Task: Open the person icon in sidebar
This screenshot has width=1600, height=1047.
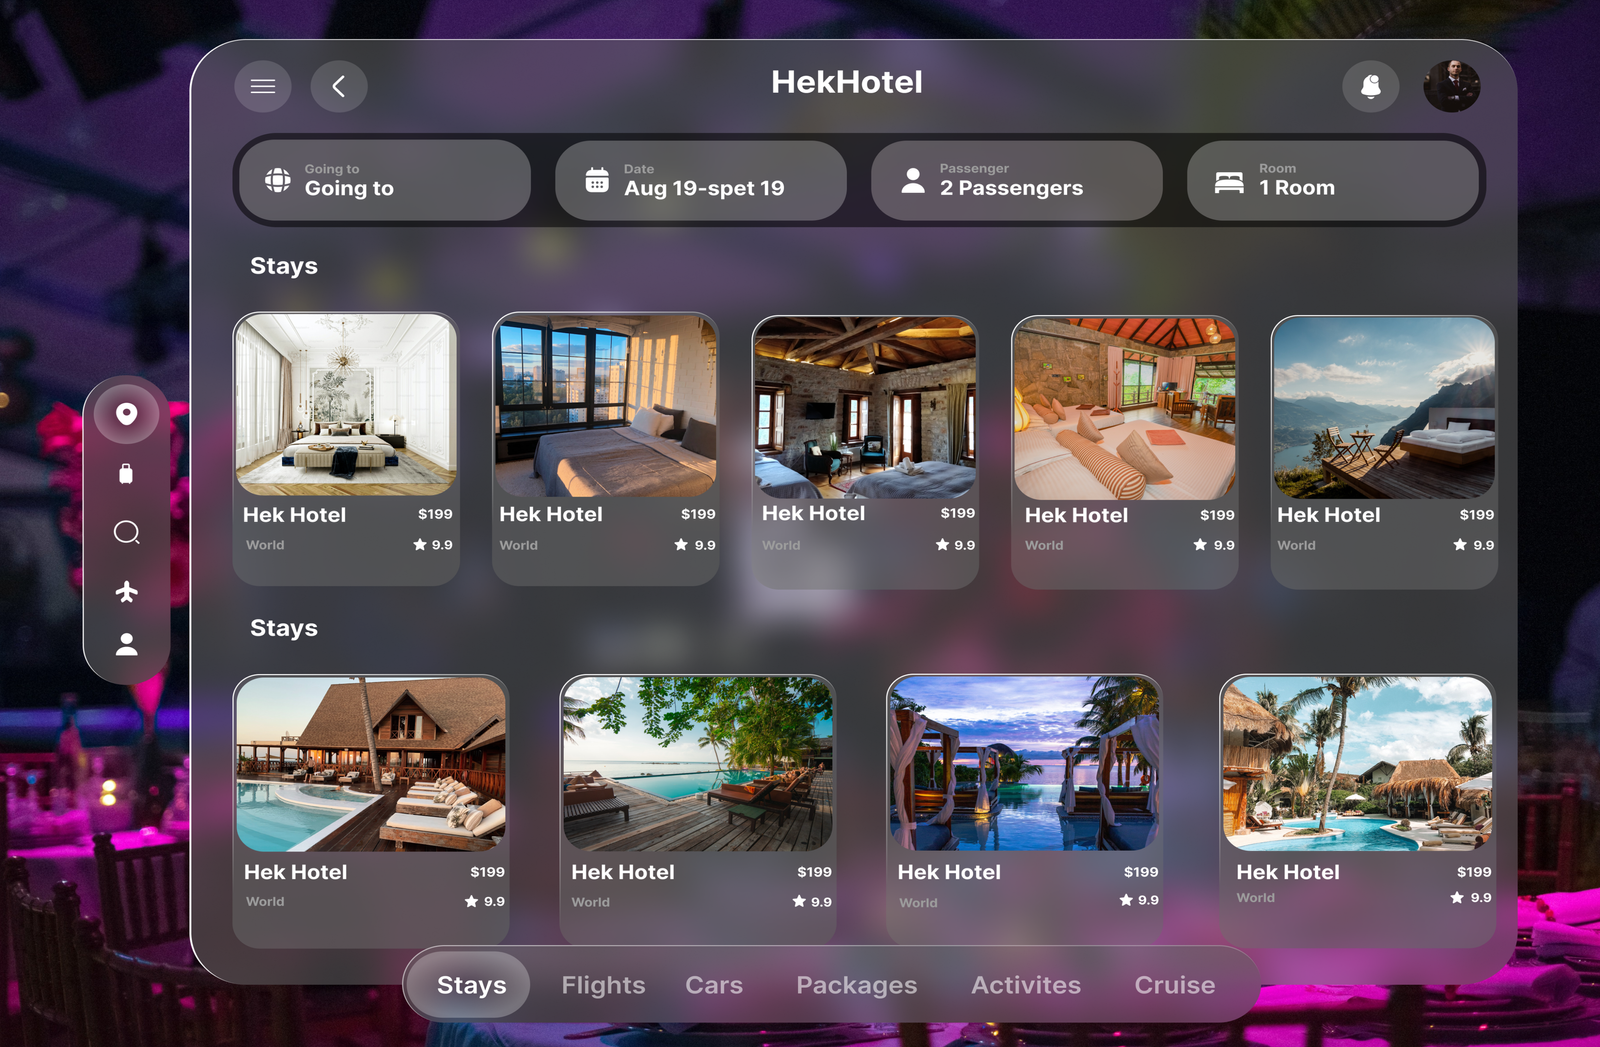Action: click(x=126, y=644)
